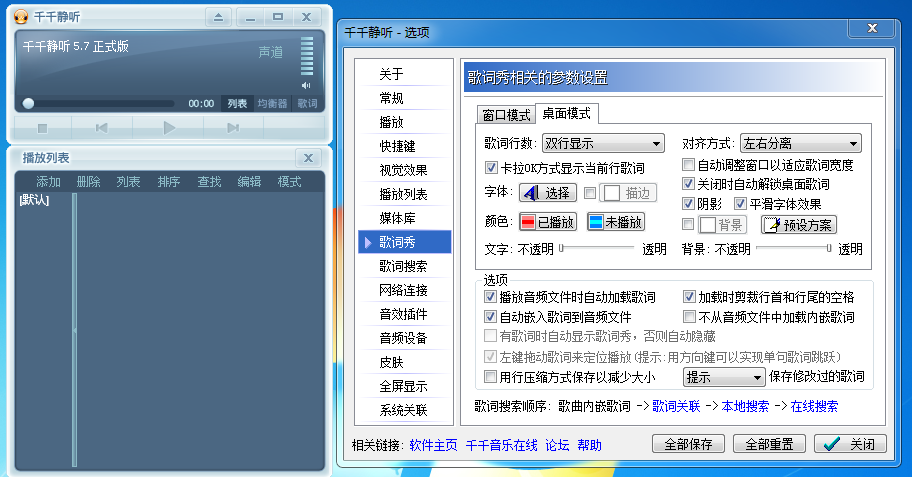Click the eject icon in player title bar
The width and height of the screenshot is (912, 477).
pyautogui.click(x=218, y=17)
